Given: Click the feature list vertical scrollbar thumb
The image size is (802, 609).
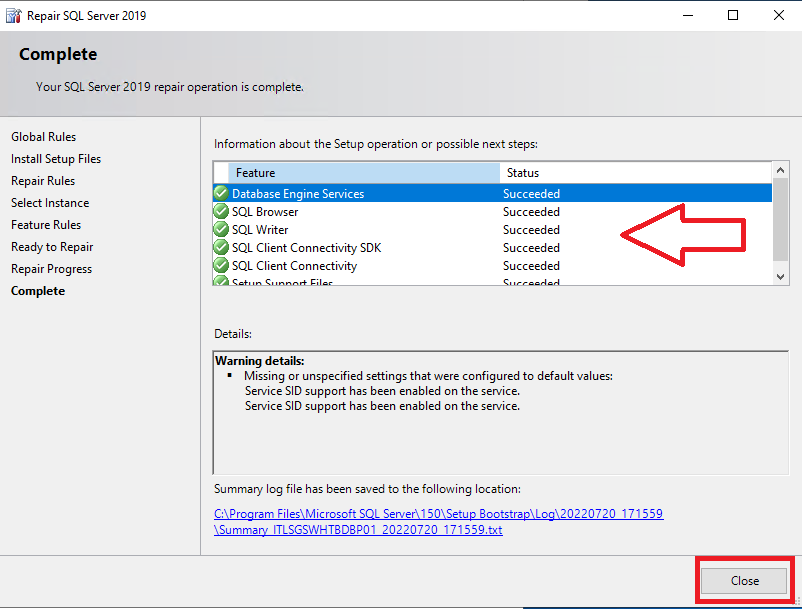Looking at the screenshot, I should (x=780, y=219).
